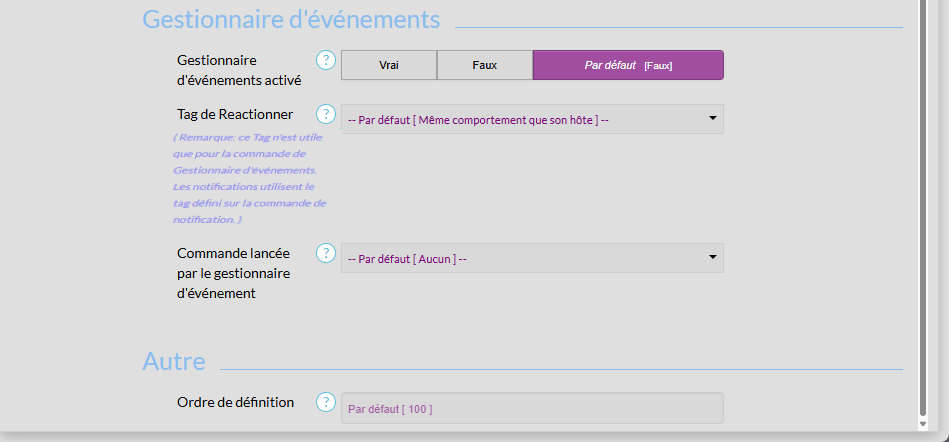The image size is (949, 442).
Task: Click the Autre section heading
Action: point(174,361)
